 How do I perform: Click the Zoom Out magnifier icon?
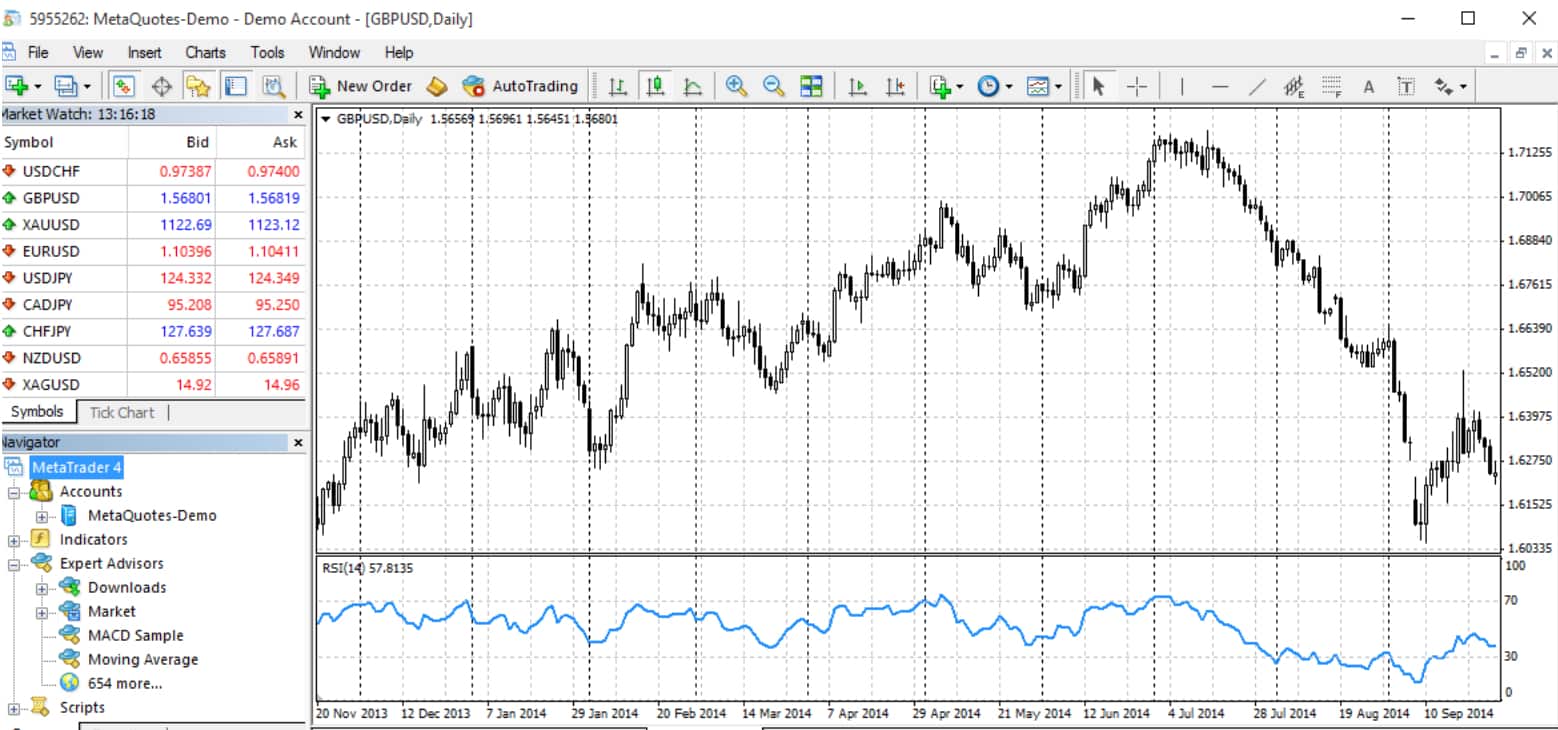(773, 86)
